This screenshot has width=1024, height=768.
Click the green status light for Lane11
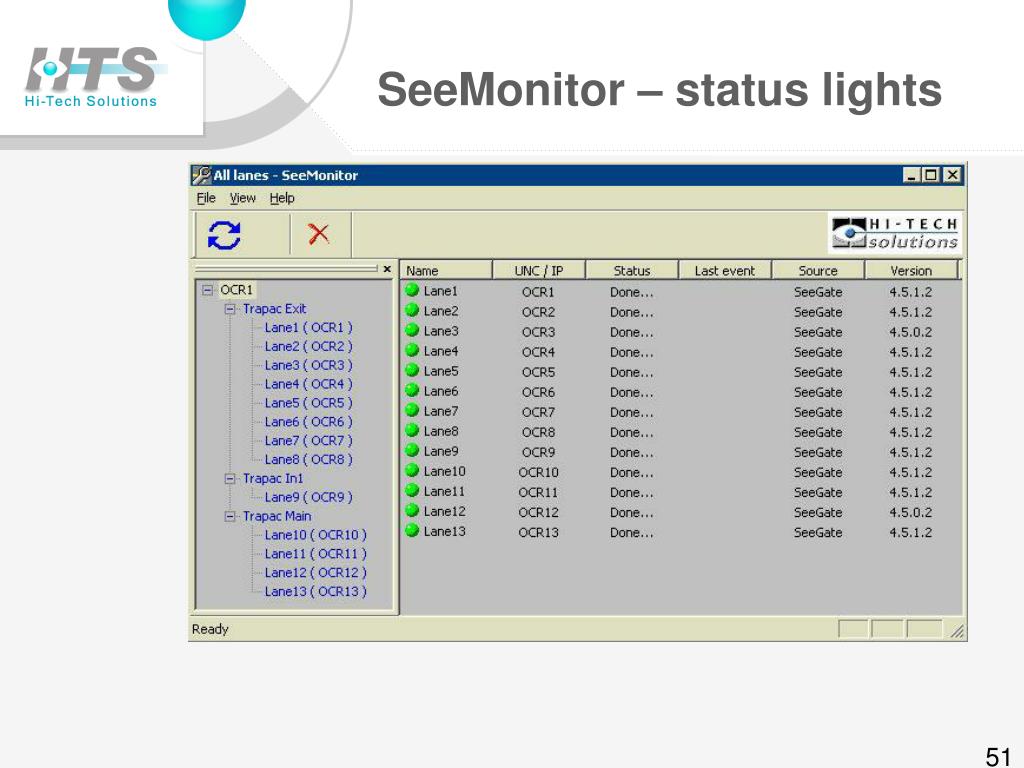412,490
